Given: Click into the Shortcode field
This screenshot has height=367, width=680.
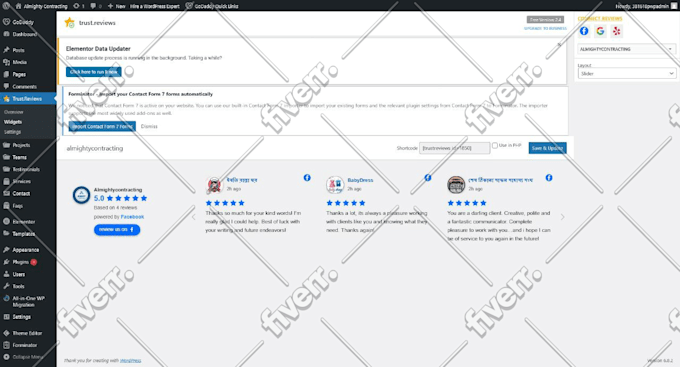Looking at the screenshot, I should coord(454,148).
